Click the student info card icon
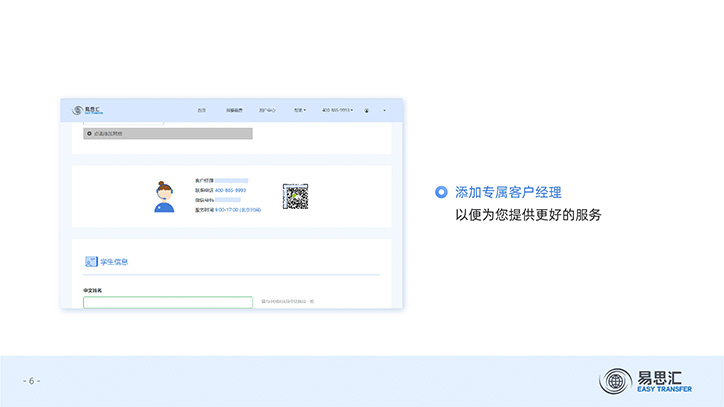Viewport: 724px width, 407px height. click(90, 262)
